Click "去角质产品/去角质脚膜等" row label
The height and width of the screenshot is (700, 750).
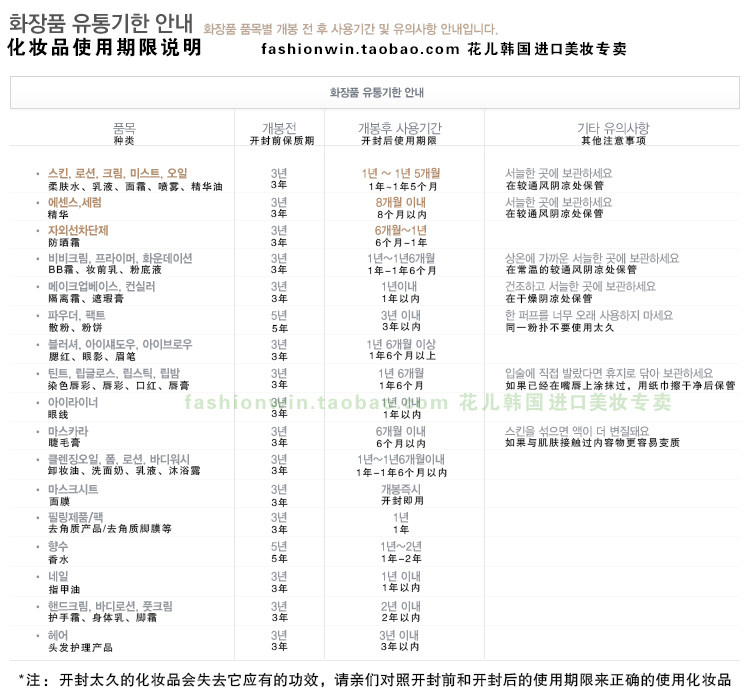(x=110, y=529)
